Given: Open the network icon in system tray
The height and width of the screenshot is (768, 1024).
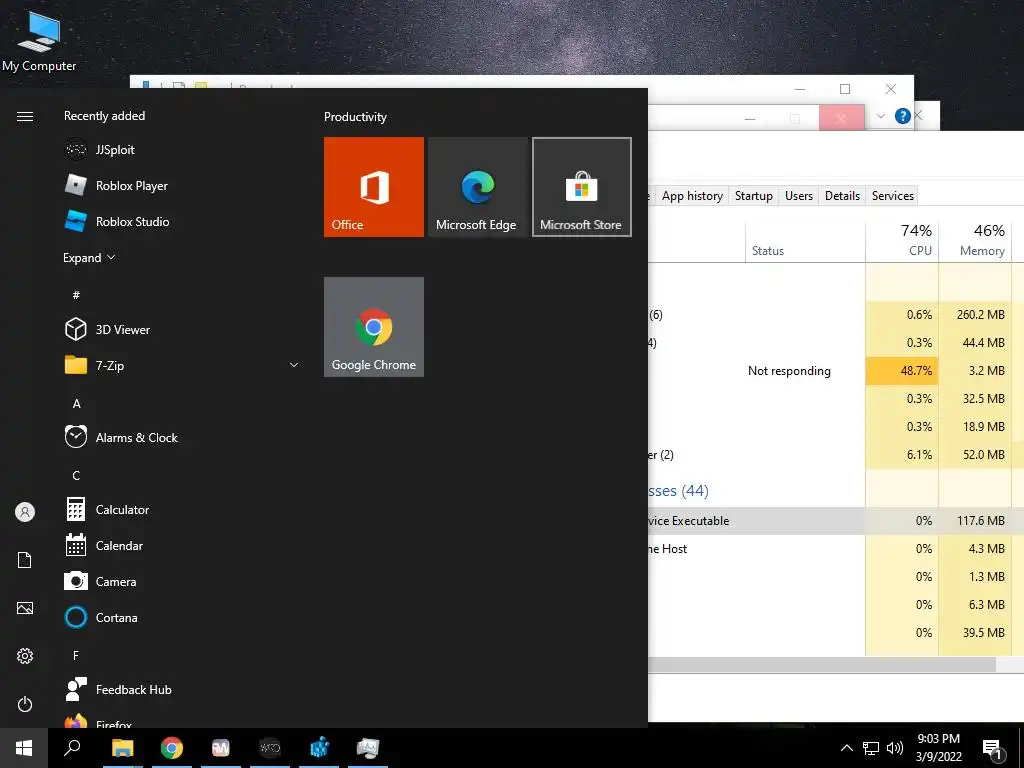Looking at the screenshot, I should [x=871, y=748].
